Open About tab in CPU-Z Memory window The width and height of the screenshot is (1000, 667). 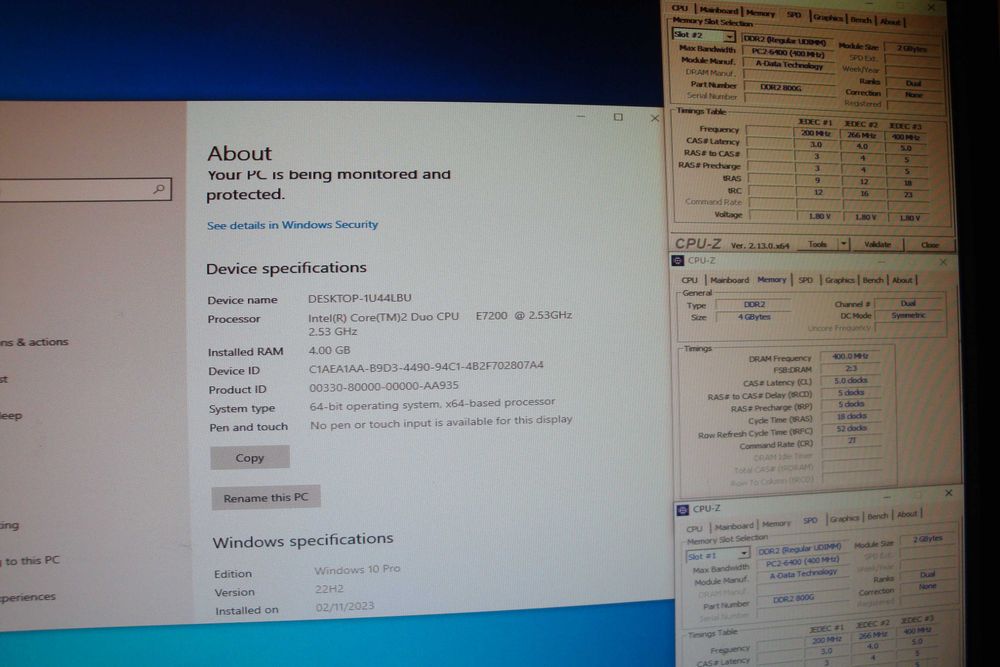pos(902,280)
